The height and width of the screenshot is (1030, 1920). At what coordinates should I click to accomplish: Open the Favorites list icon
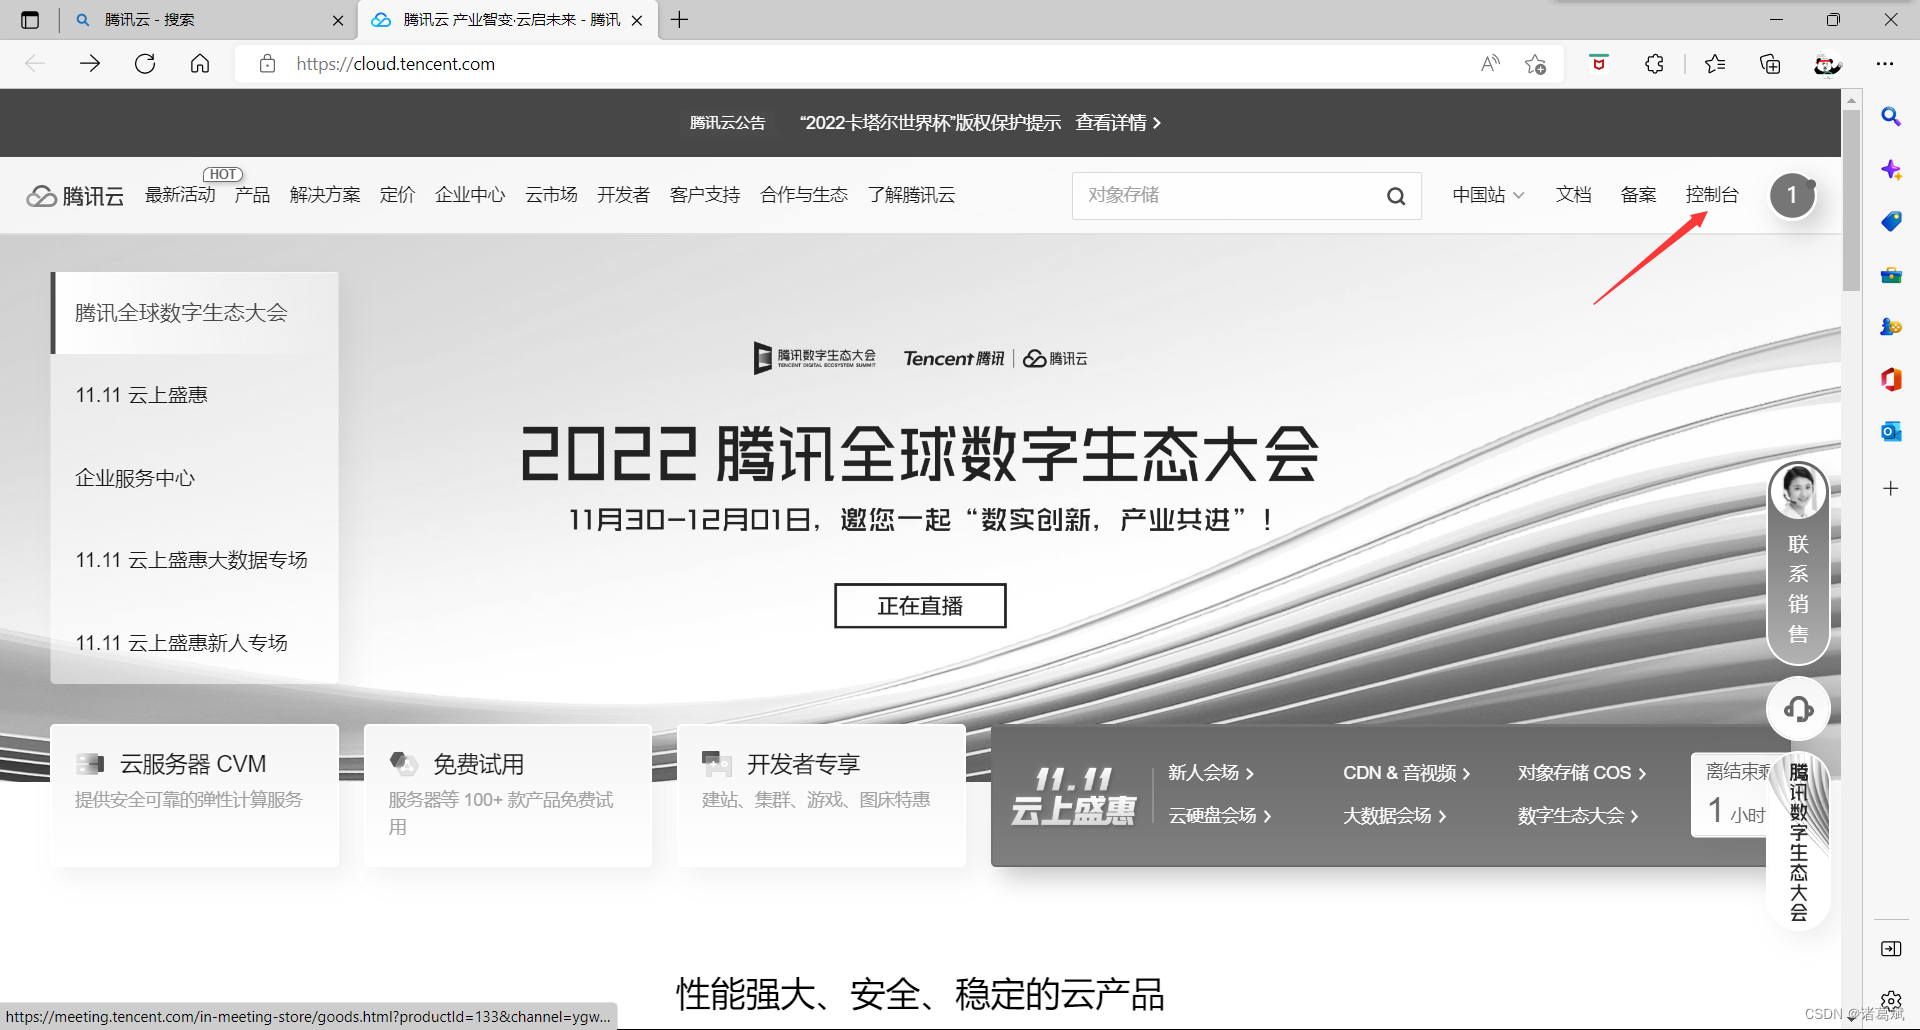[x=1715, y=64]
